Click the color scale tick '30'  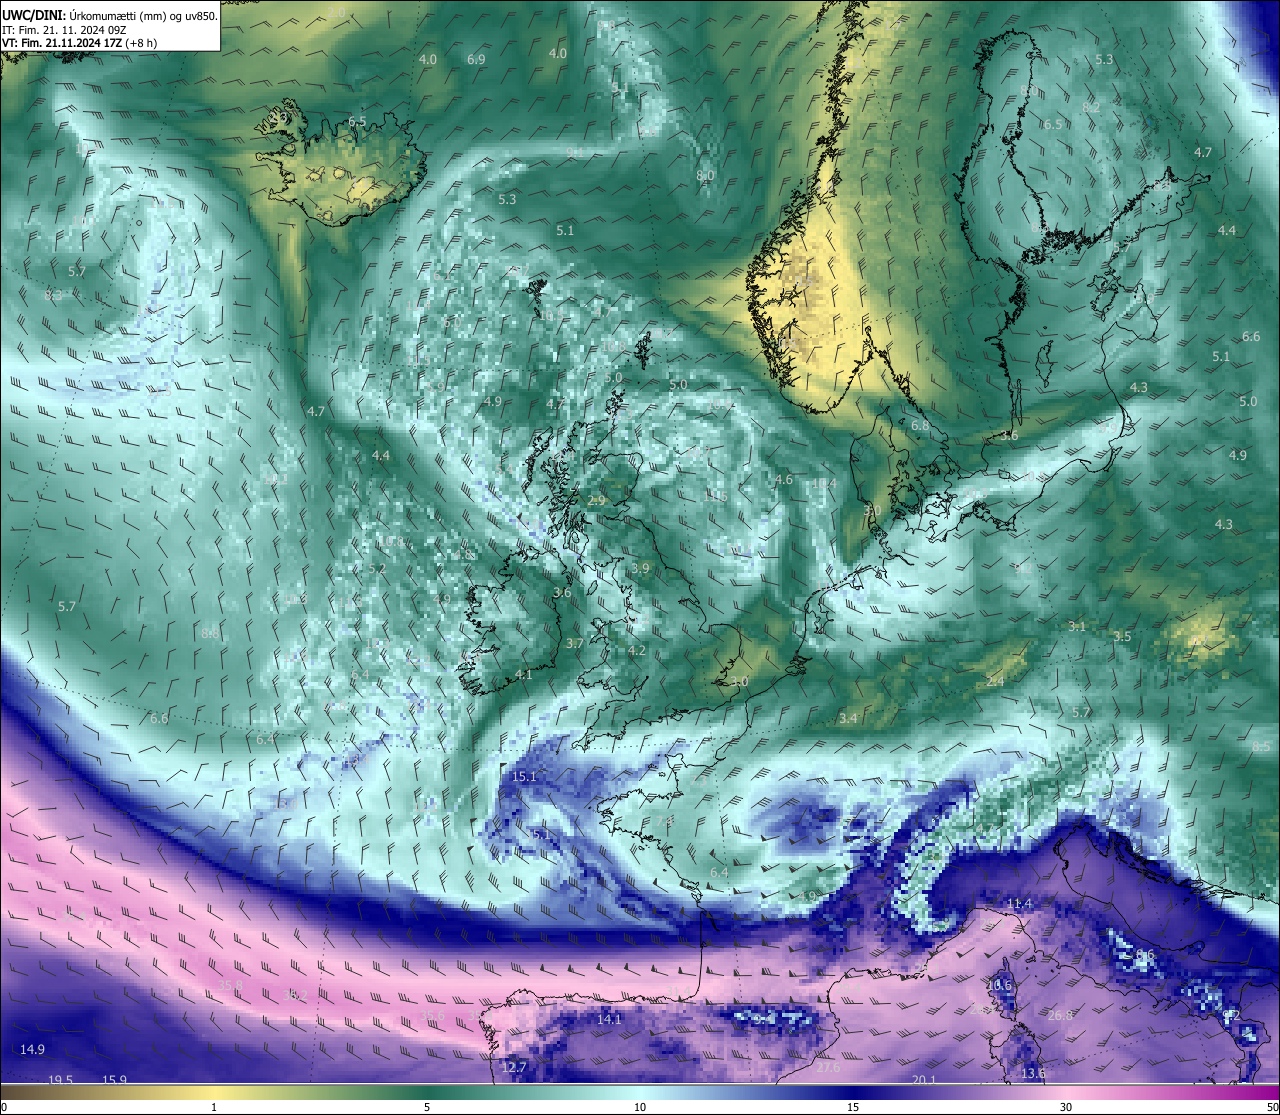[1066, 1107]
